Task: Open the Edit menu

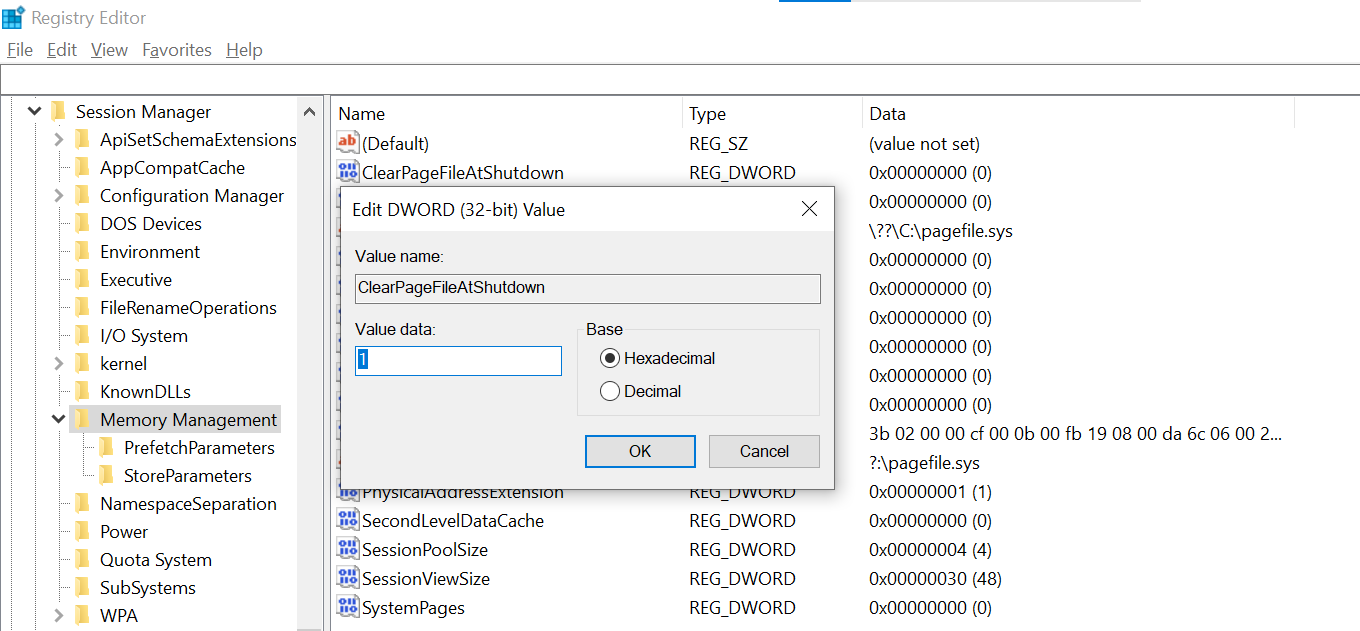Action: pos(62,50)
